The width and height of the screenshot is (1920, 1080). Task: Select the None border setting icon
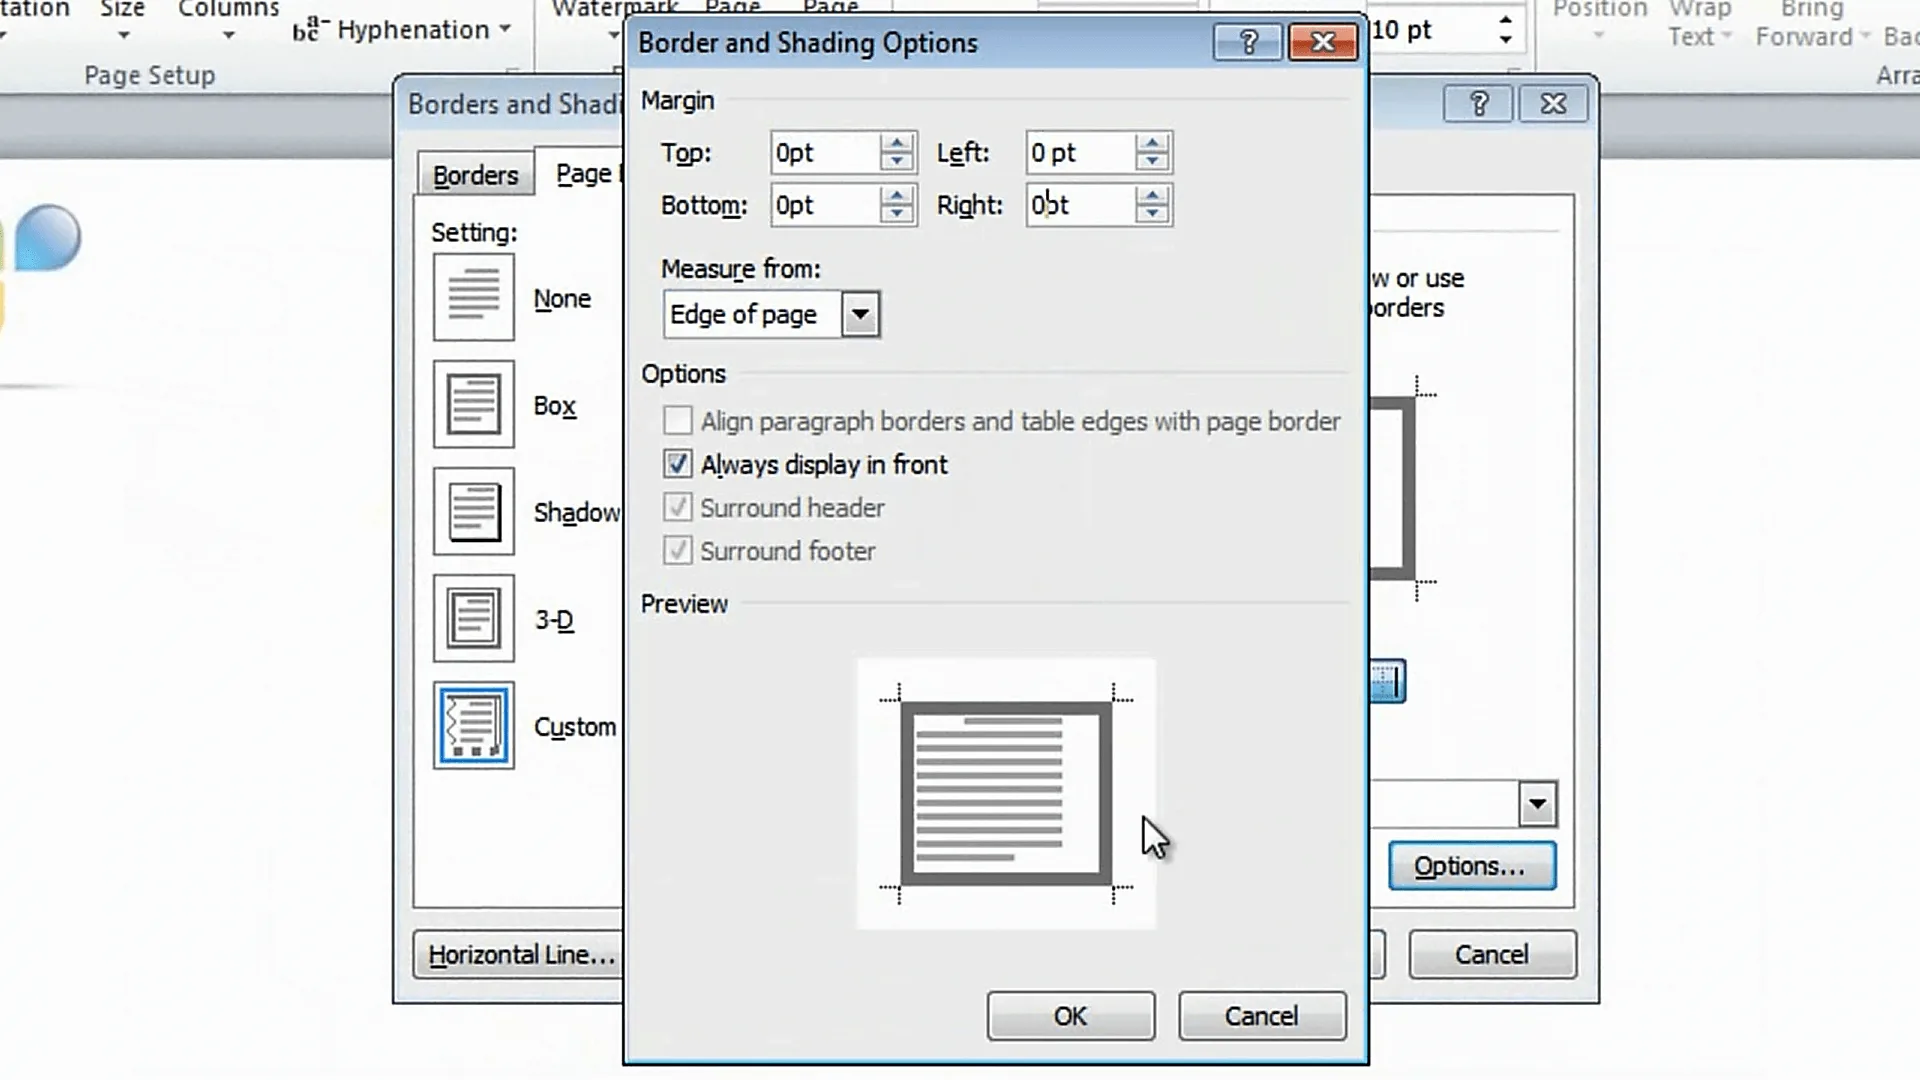(473, 296)
